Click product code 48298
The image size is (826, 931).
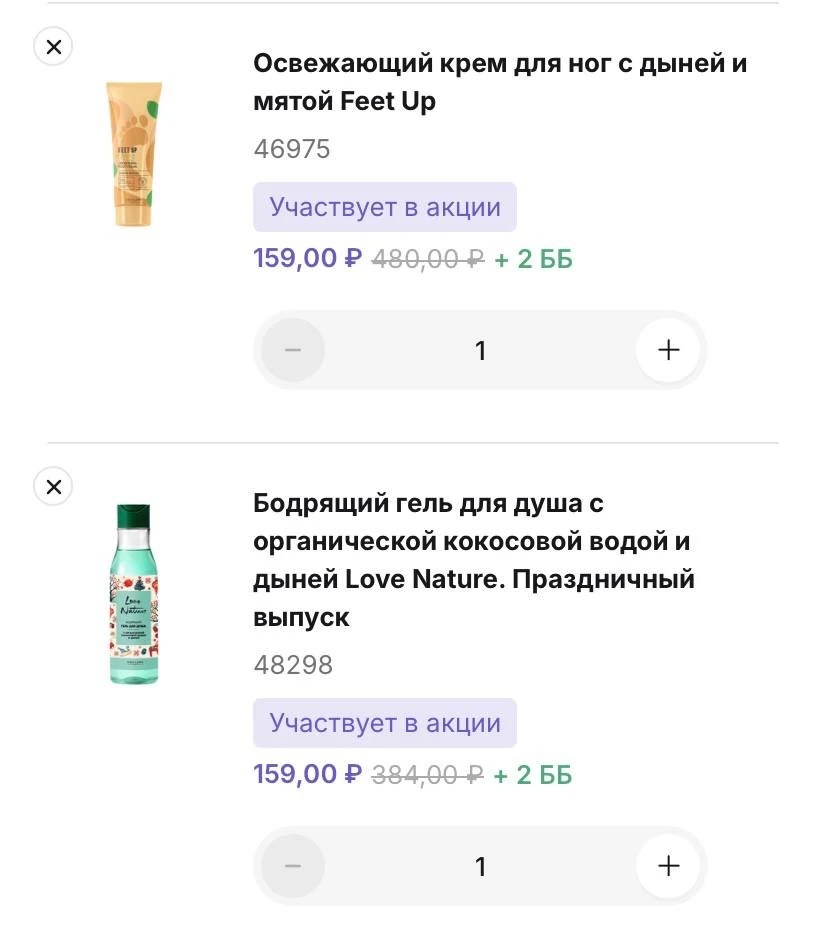tap(292, 665)
